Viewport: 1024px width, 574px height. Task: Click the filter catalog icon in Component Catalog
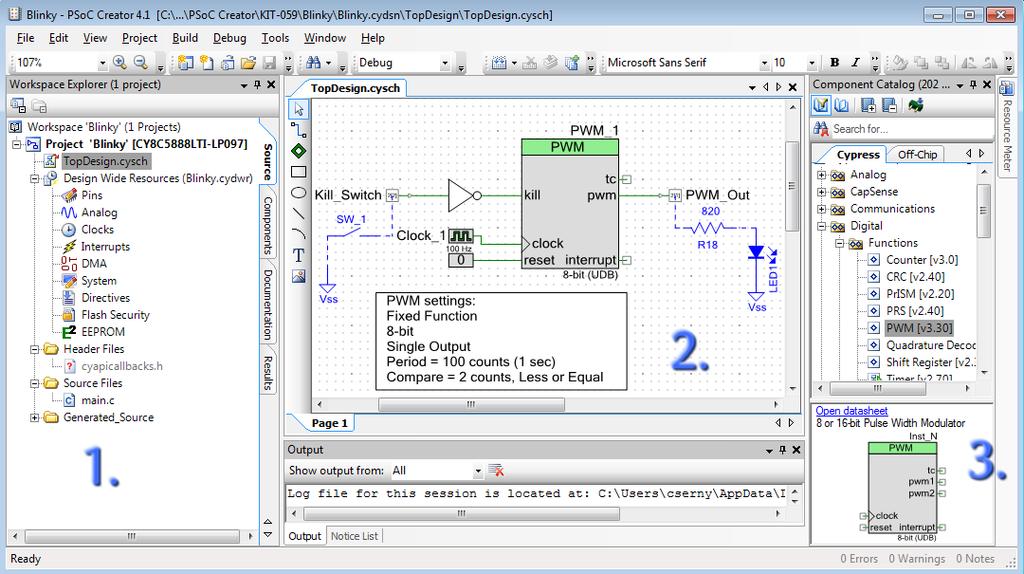(821, 105)
